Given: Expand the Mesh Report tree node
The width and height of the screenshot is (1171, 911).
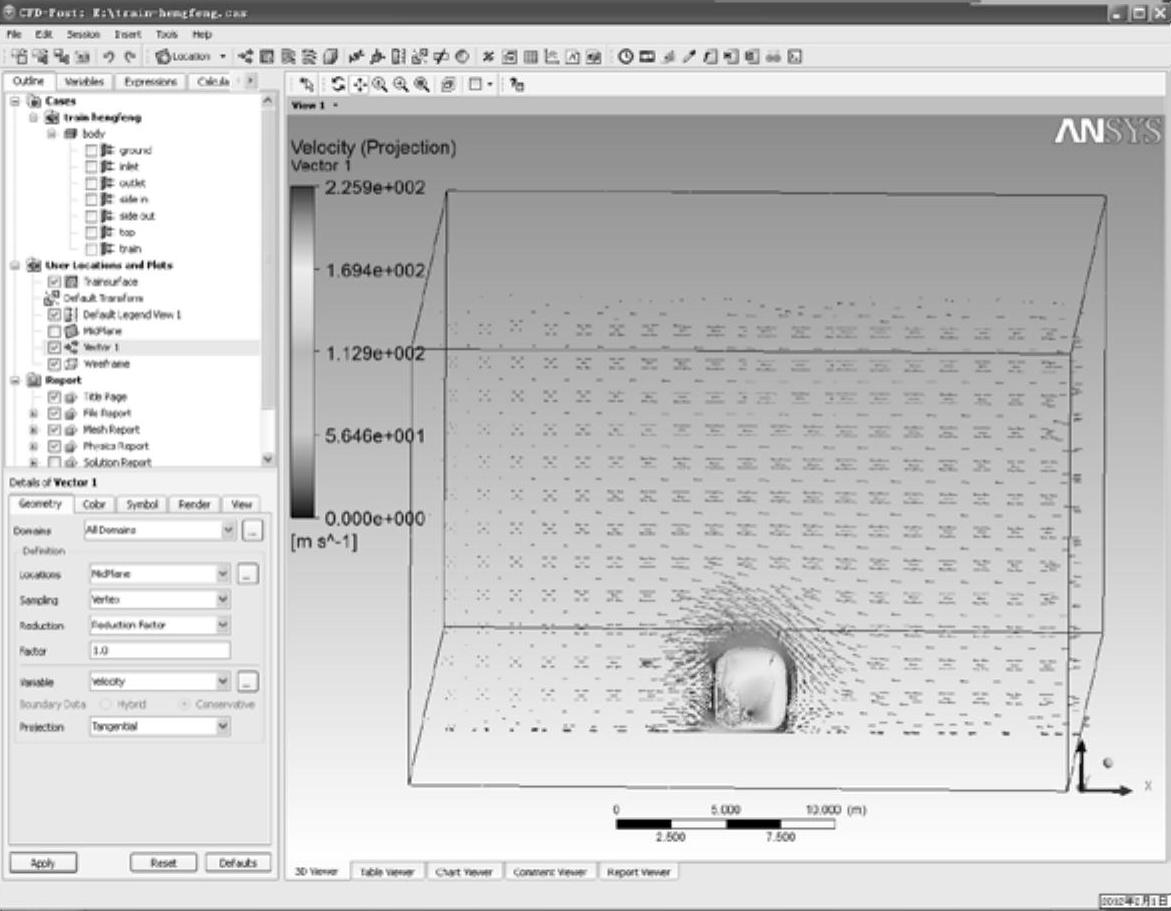Looking at the screenshot, I should pos(34,430).
